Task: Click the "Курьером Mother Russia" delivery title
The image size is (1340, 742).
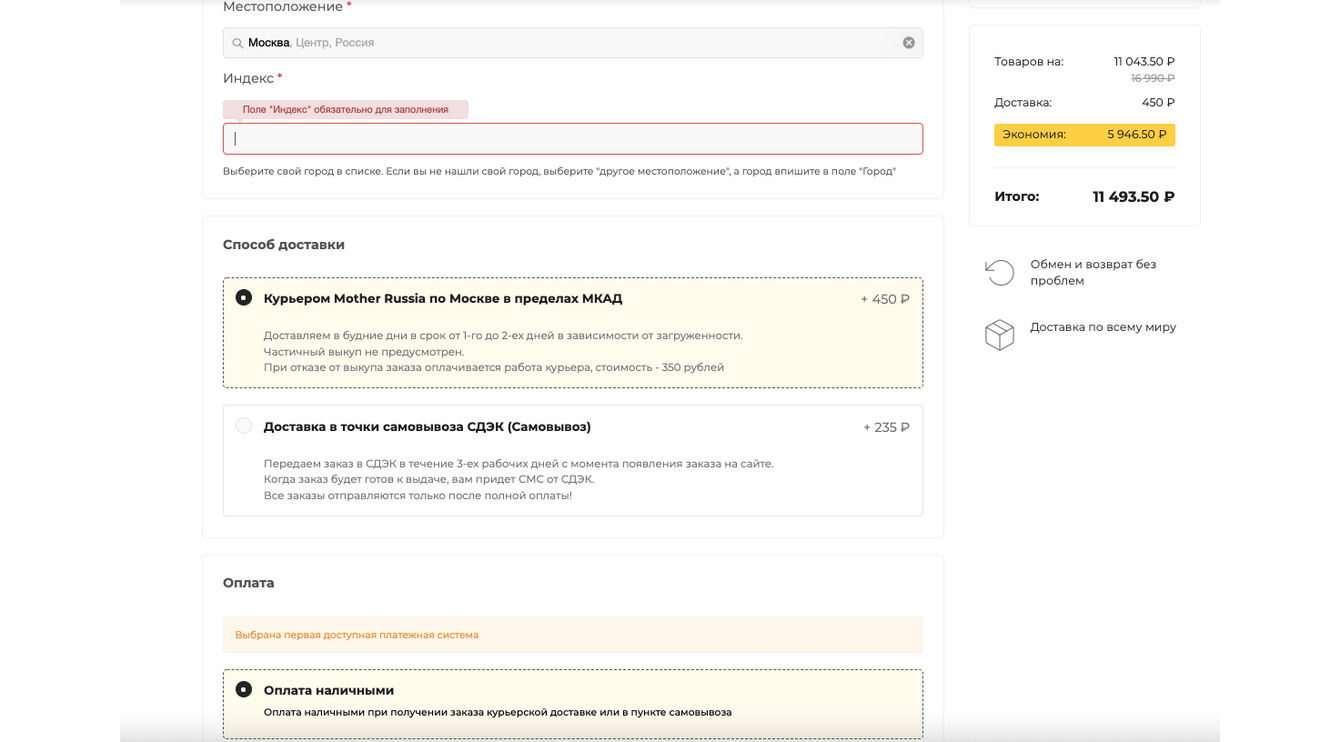Action: tap(442, 299)
